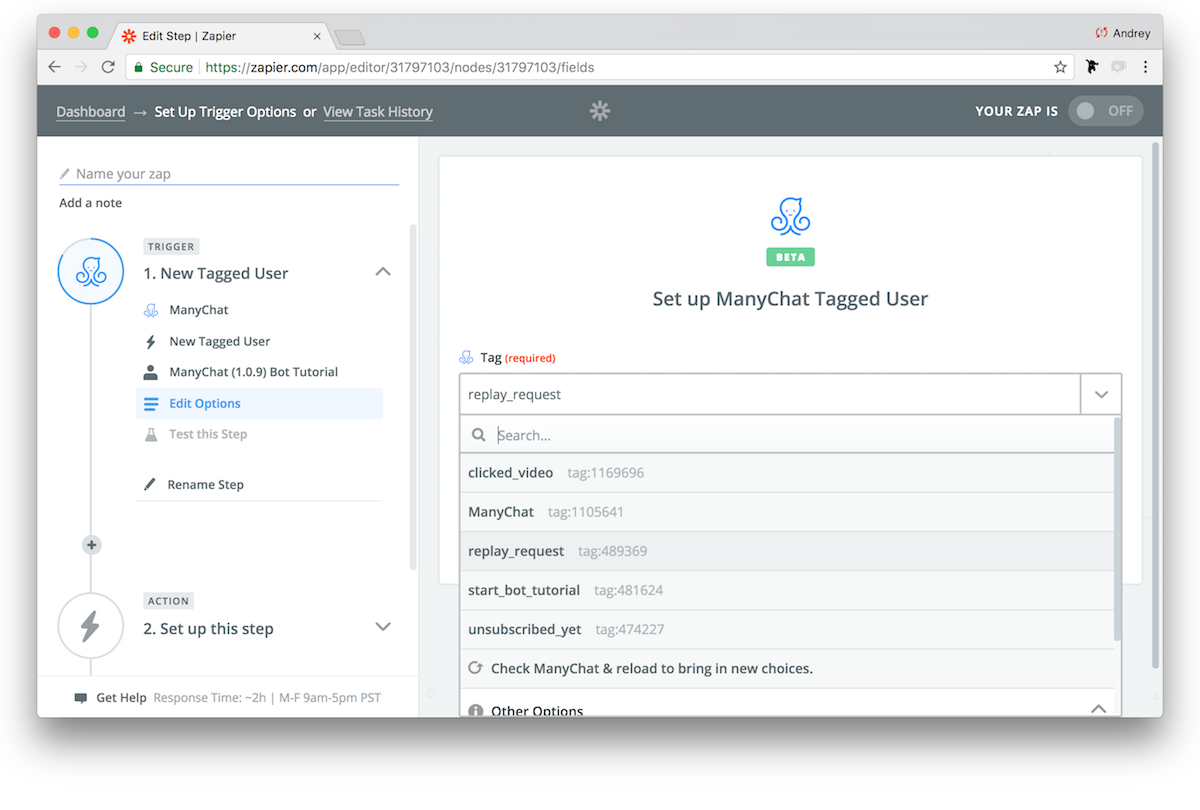
Task: Open the Andrey Chrome profile button
Action: (1123, 33)
